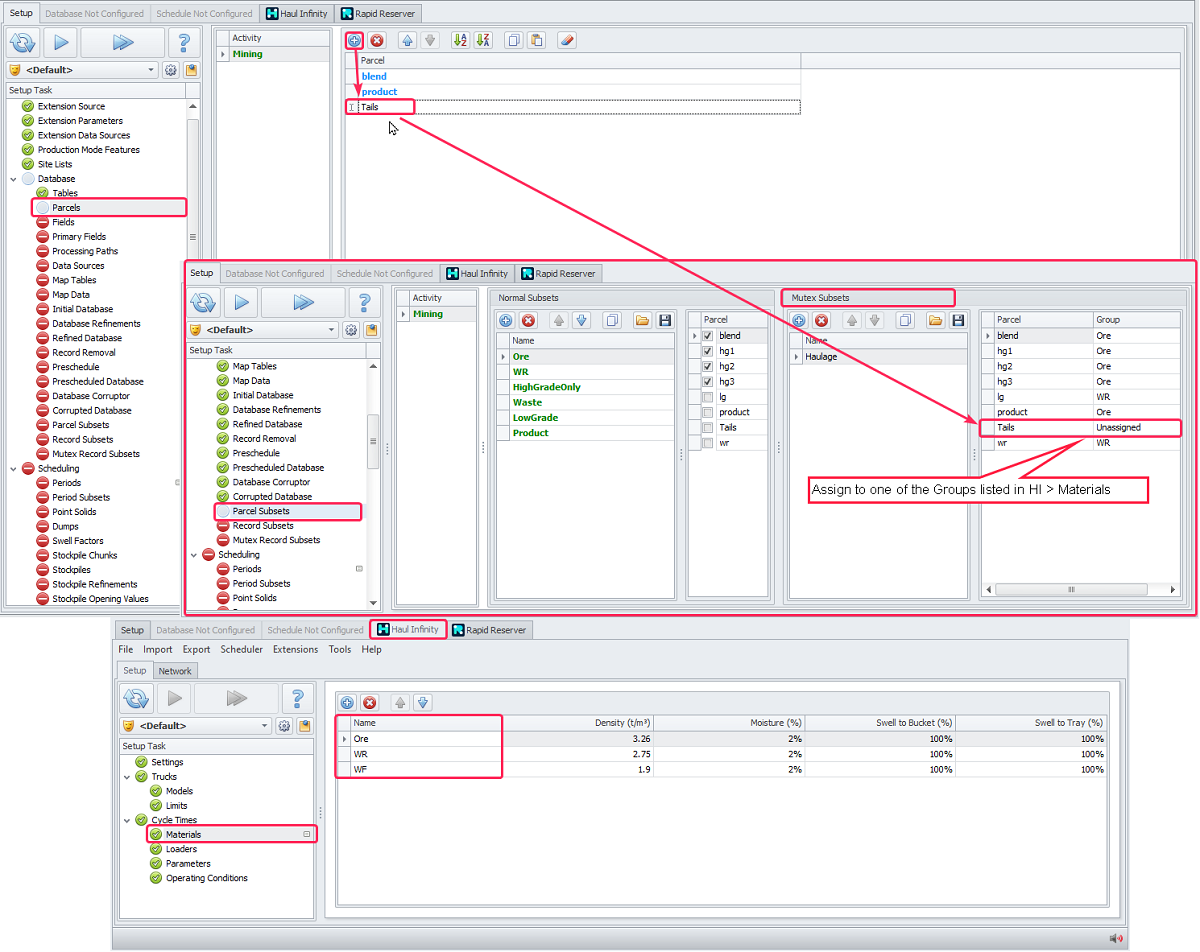Screen dimensions: 1200x952
Task: Select the Loaders setup task
Action: click(x=181, y=849)
